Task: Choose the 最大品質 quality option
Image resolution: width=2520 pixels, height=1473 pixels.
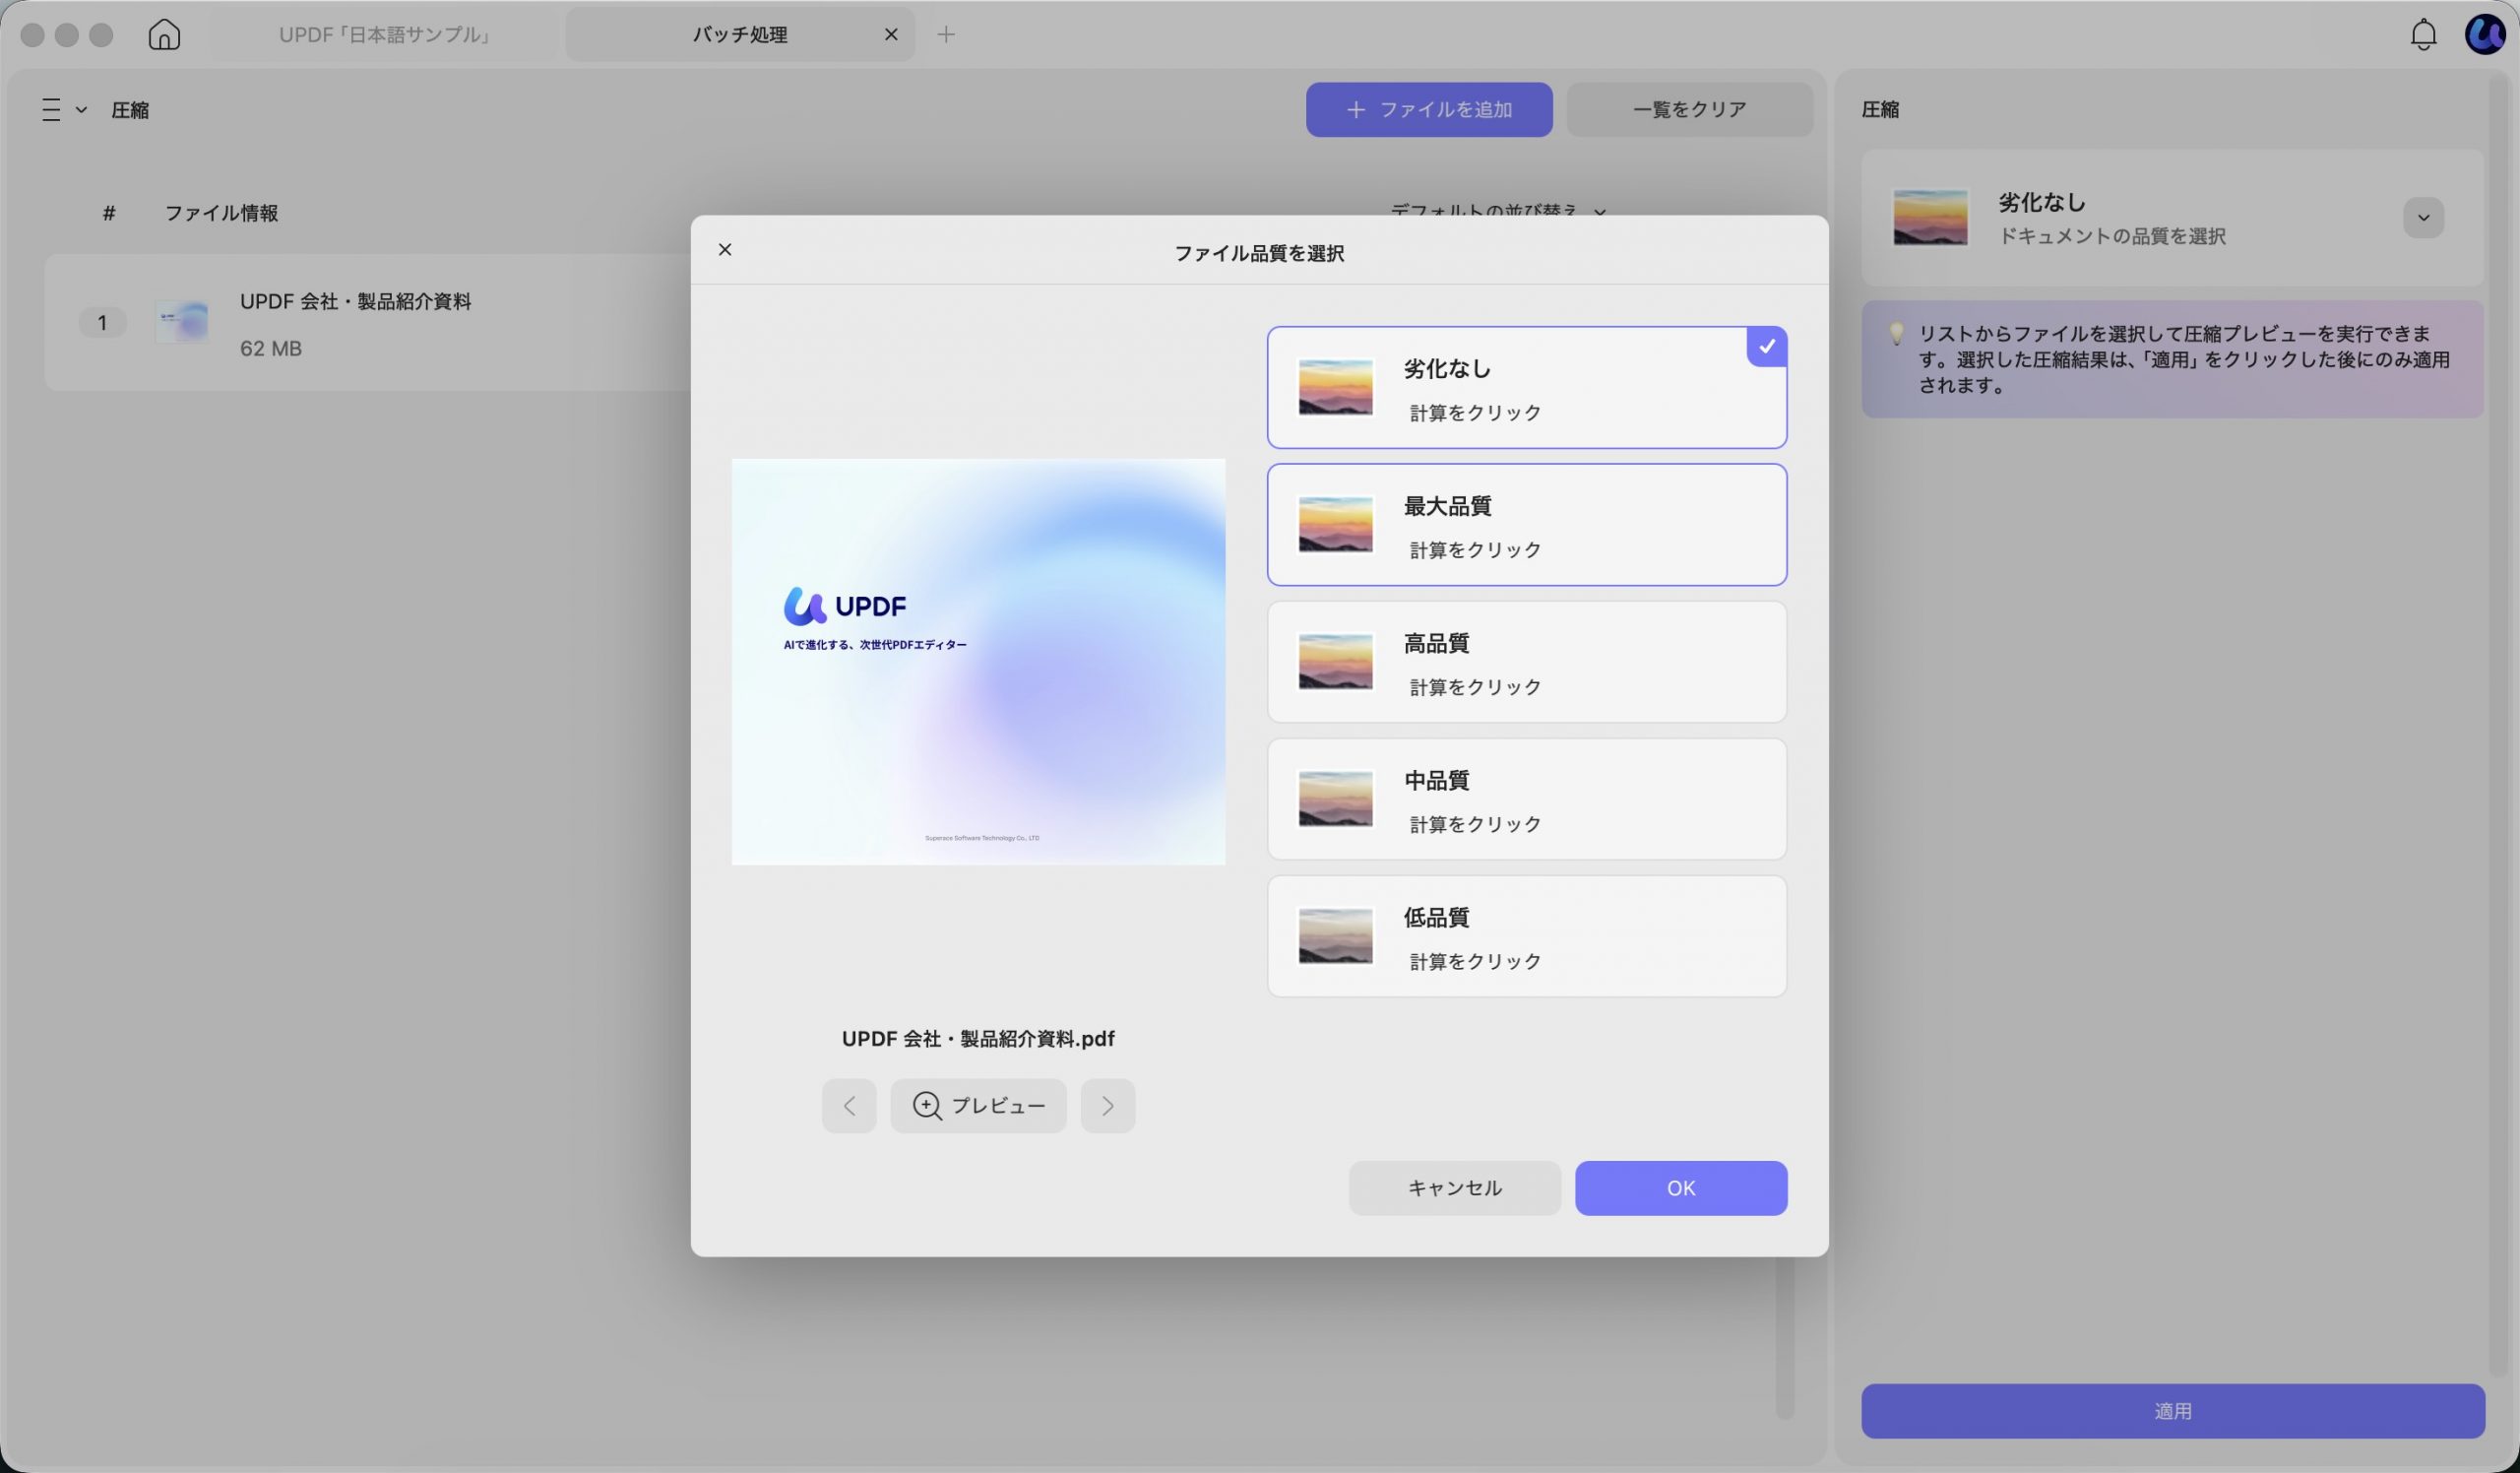Action: coord(1526,524)
